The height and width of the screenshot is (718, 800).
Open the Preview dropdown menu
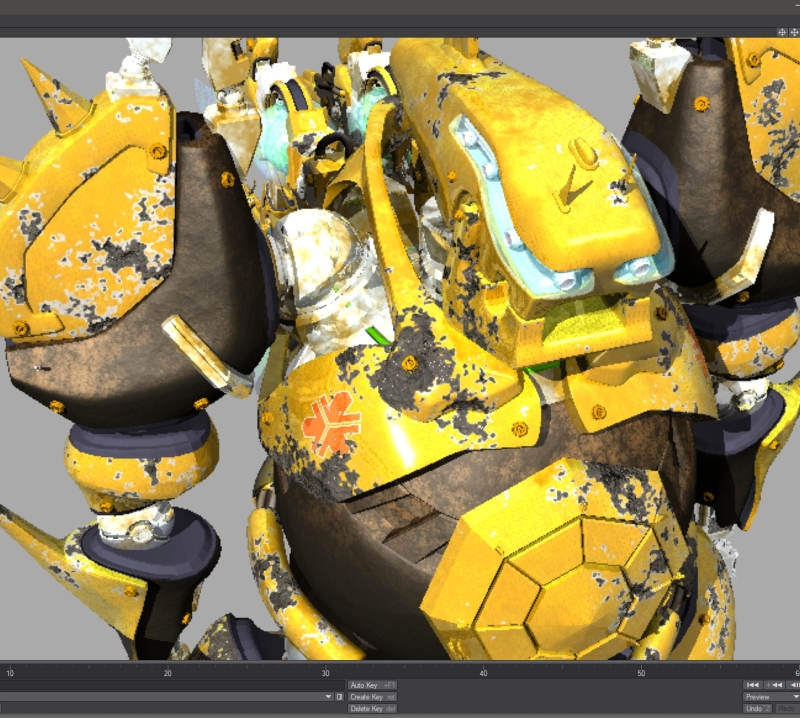771,696
